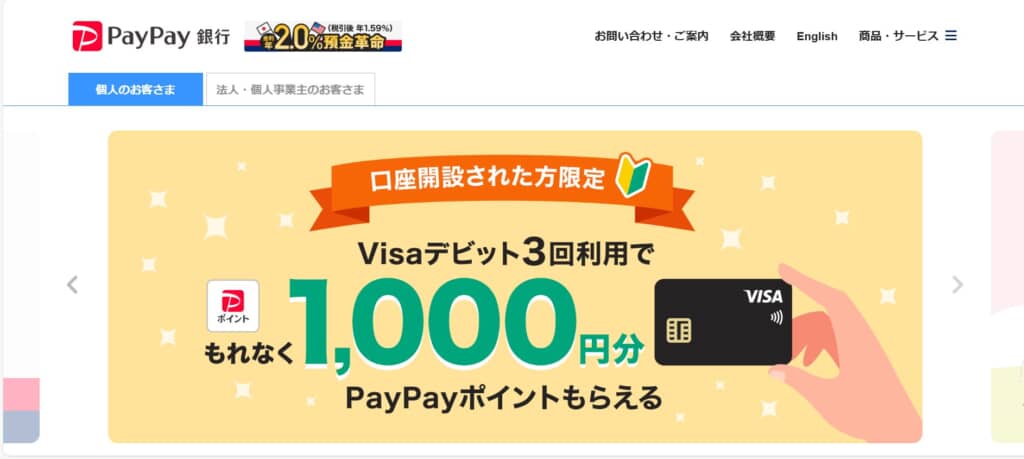Click the VISA logo on the card
The width and height of the screenshot is (1024, 459).
[x=763, y=297]
